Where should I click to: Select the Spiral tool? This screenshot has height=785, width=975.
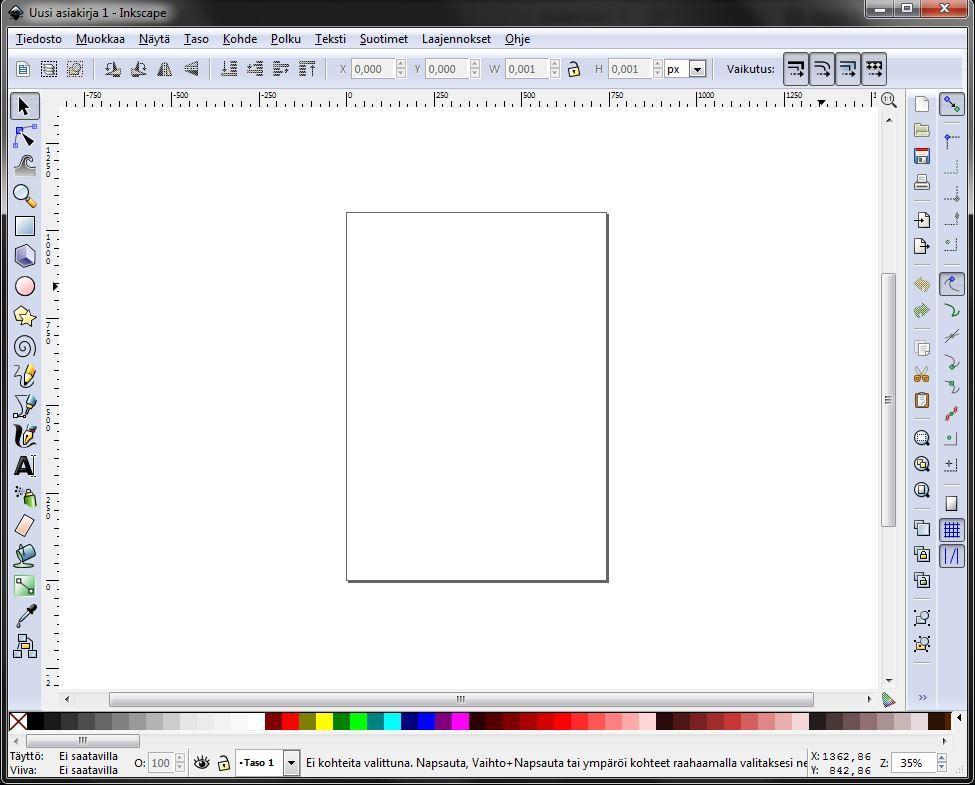tap(25, 346)
